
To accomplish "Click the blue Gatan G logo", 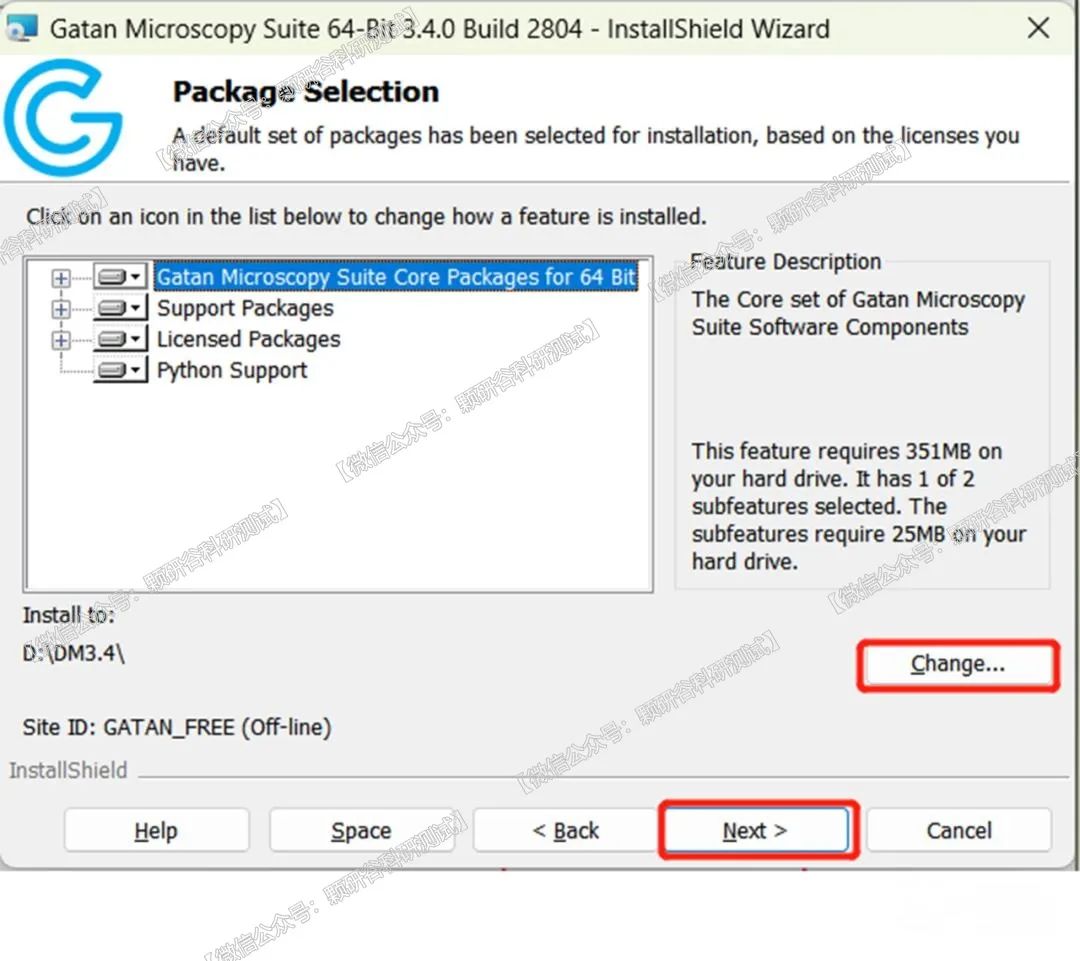I will coord(62,118).
